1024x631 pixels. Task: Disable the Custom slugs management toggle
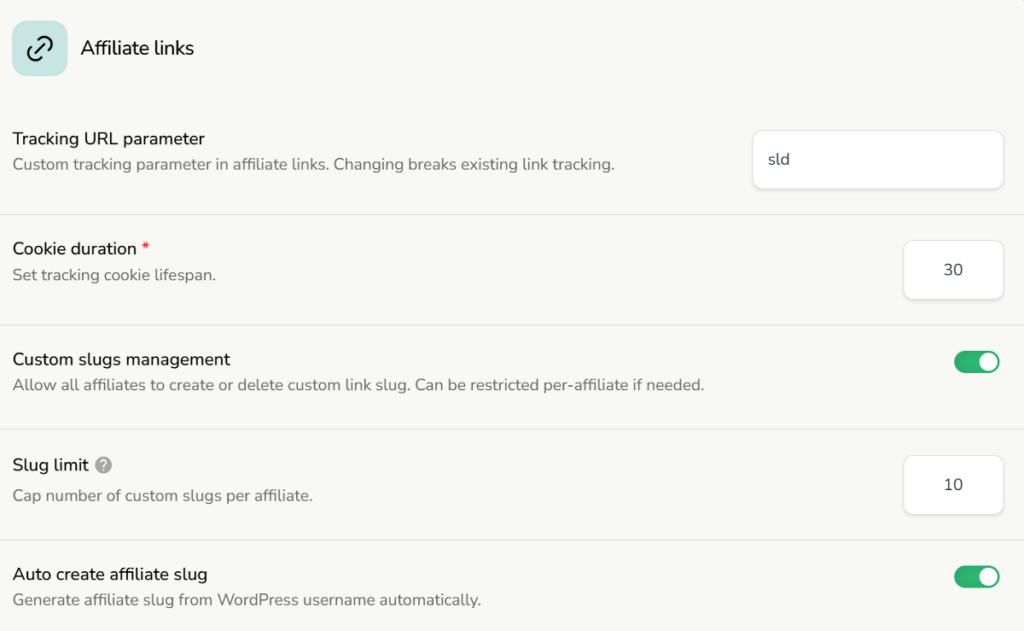tap(976, 361)
